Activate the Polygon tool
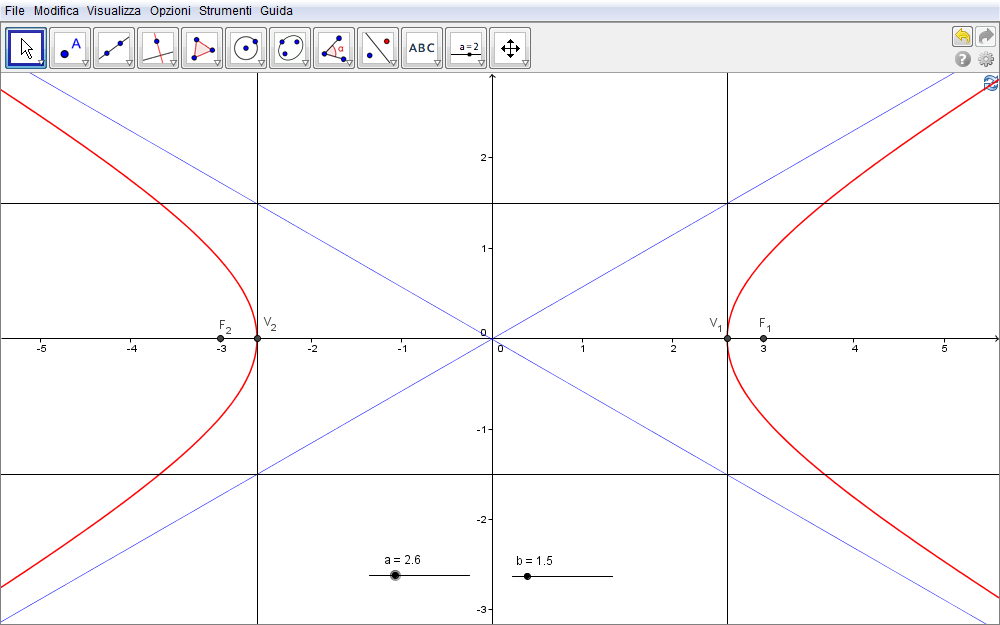This screenshot has height=625, width=1000. (x=202, y=47)
